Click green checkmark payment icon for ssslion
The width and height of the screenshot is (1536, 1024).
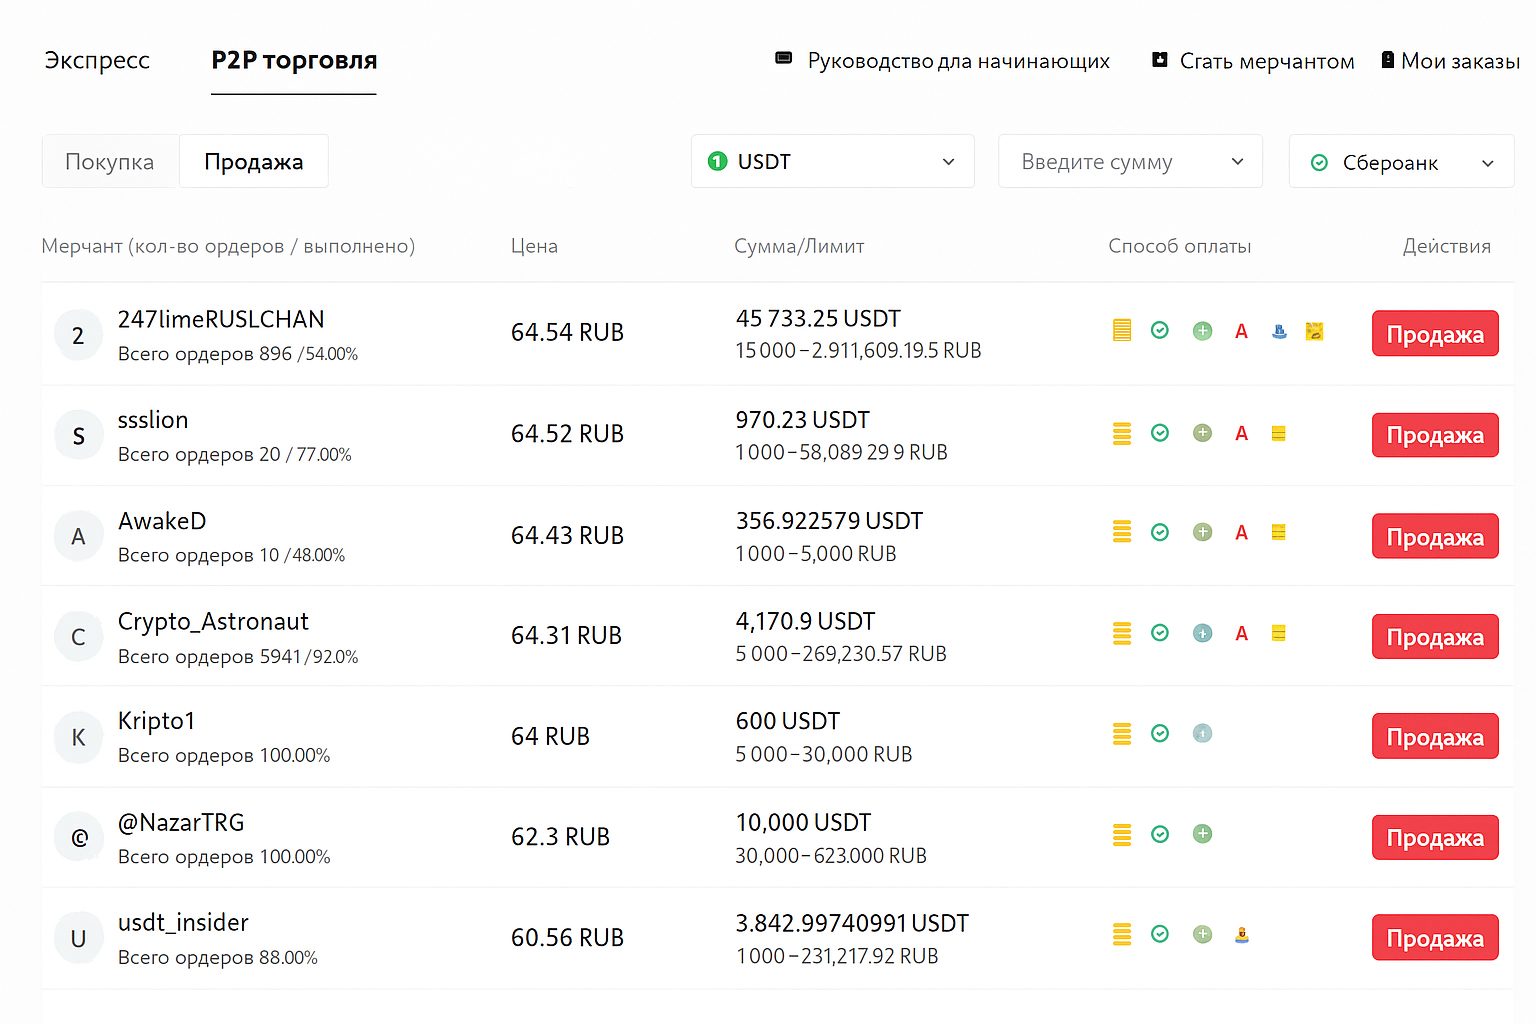[1160, 433]
